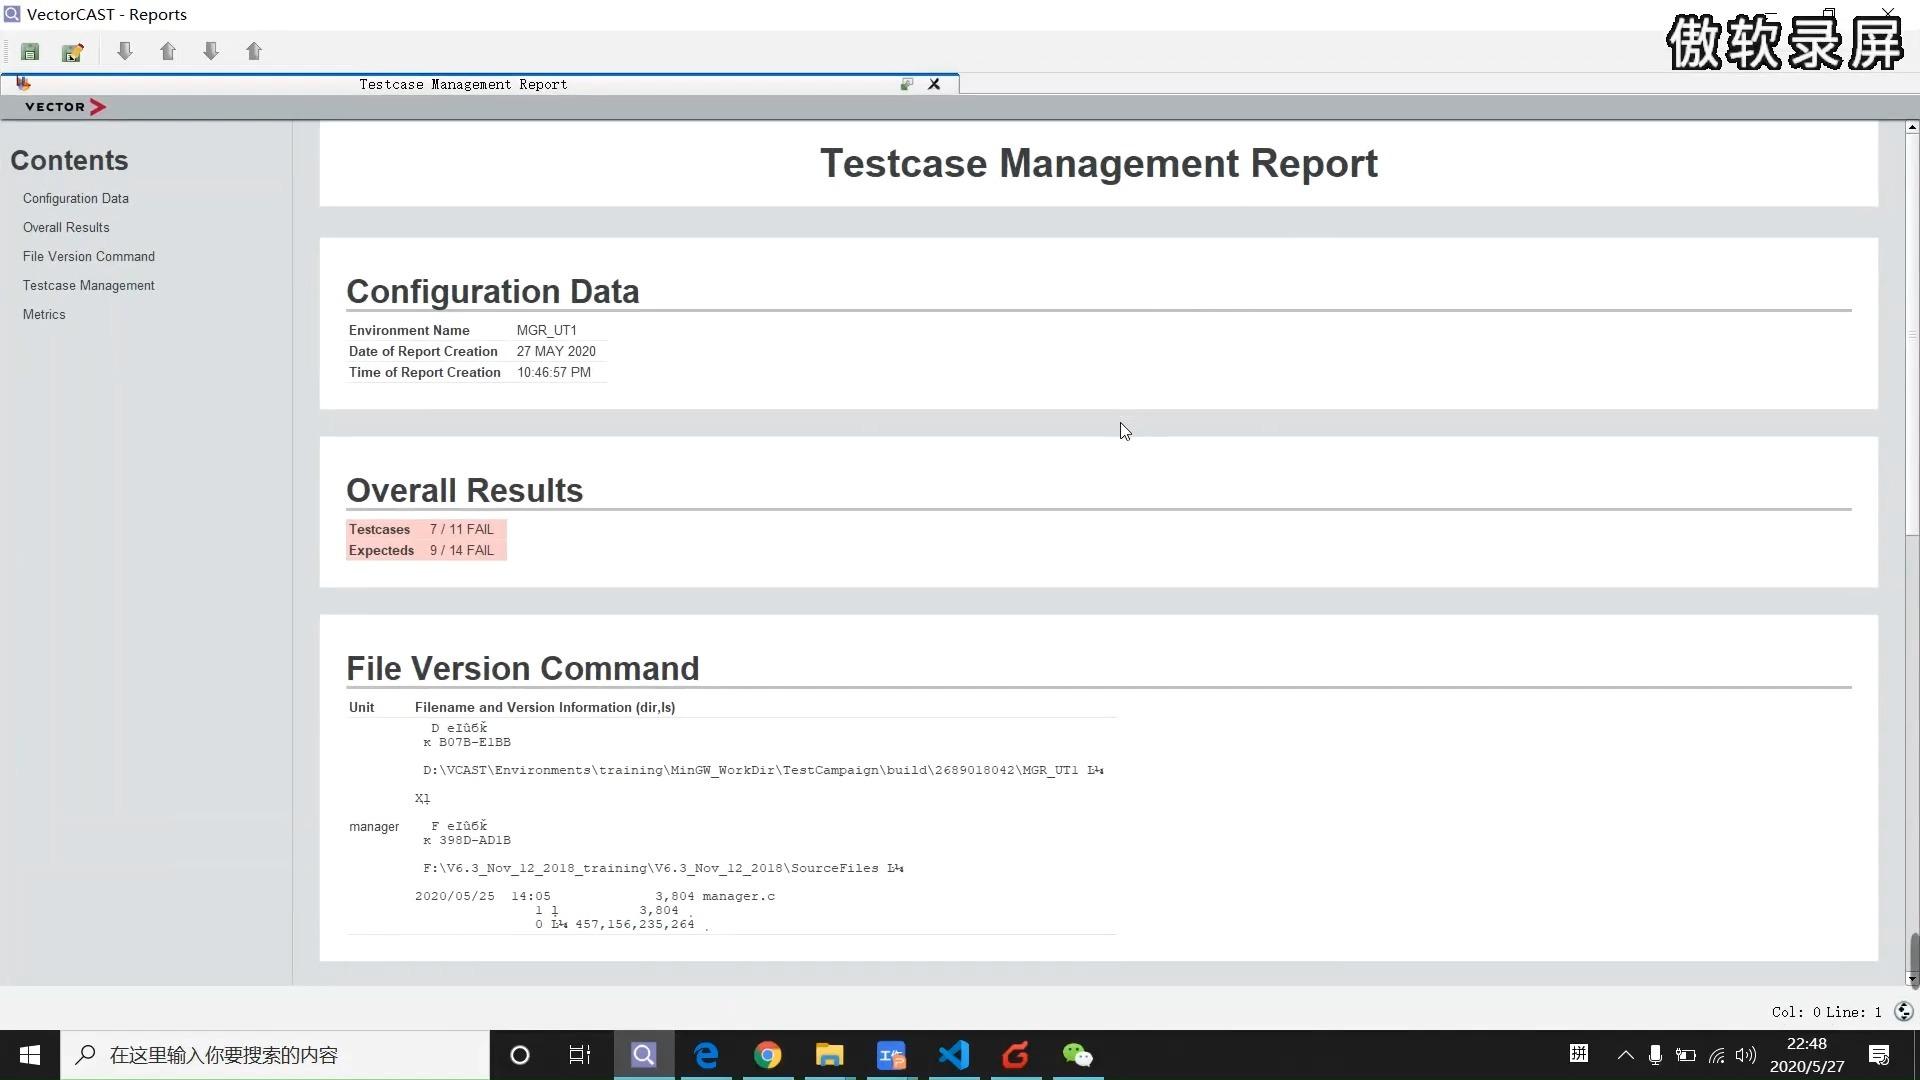1920x1080 pixels.
Task: Navigate to Testcase Management contents link
Action: coord(89,286)
